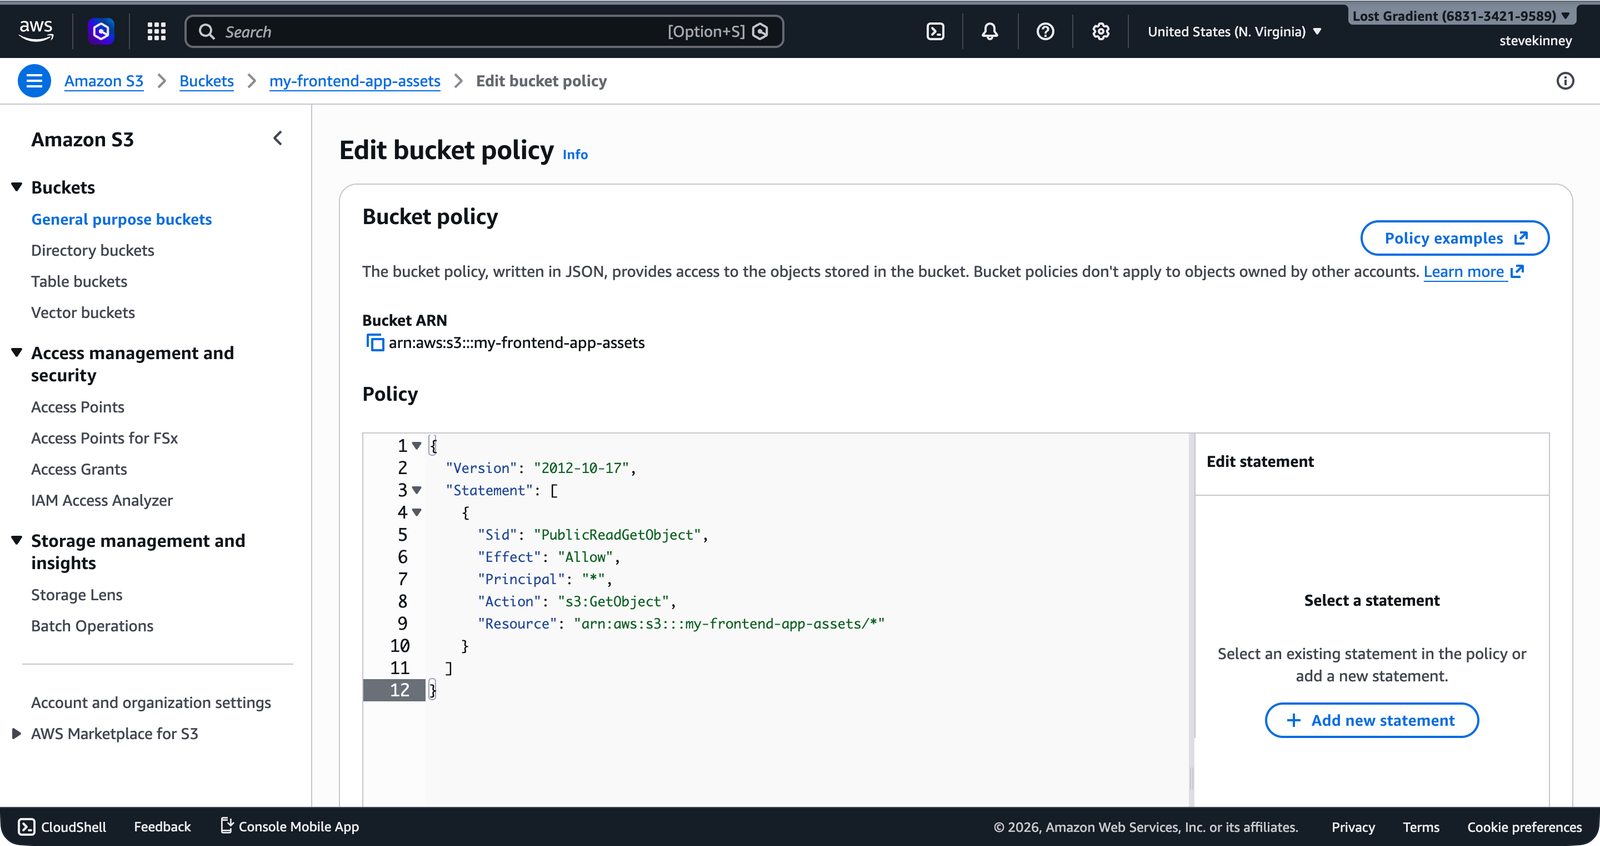Open Access Points for FSx
The width and height of the screenshot is (1600, 846).
(105, 438)
